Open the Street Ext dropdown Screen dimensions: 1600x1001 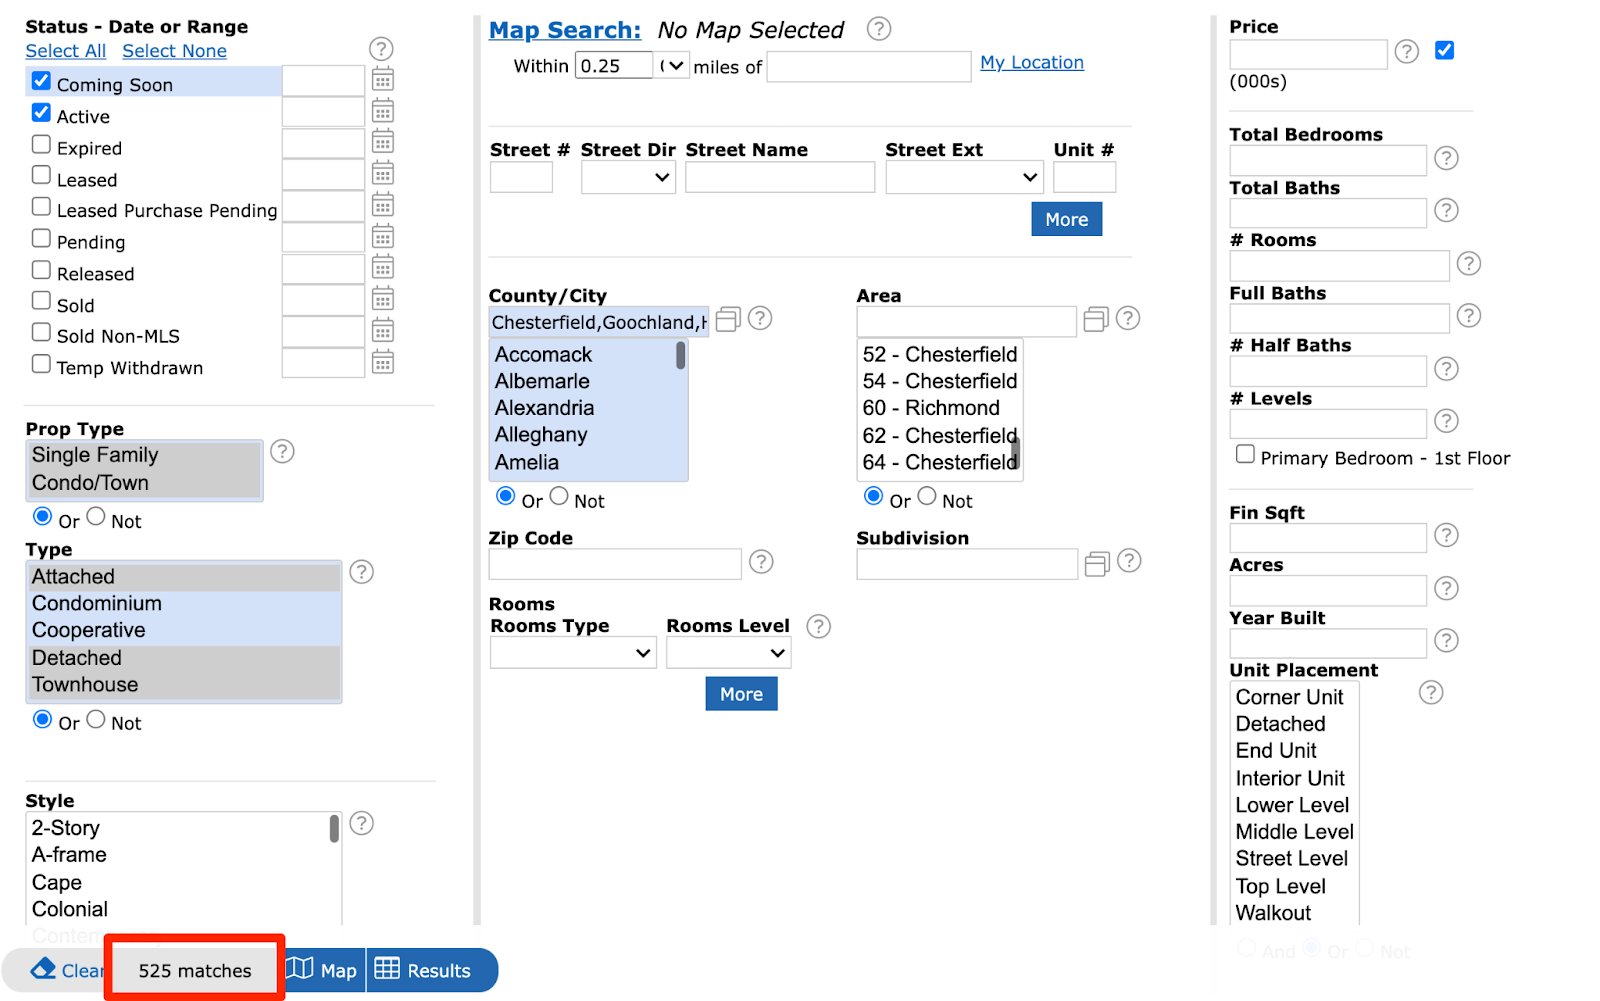click(964, 178)
